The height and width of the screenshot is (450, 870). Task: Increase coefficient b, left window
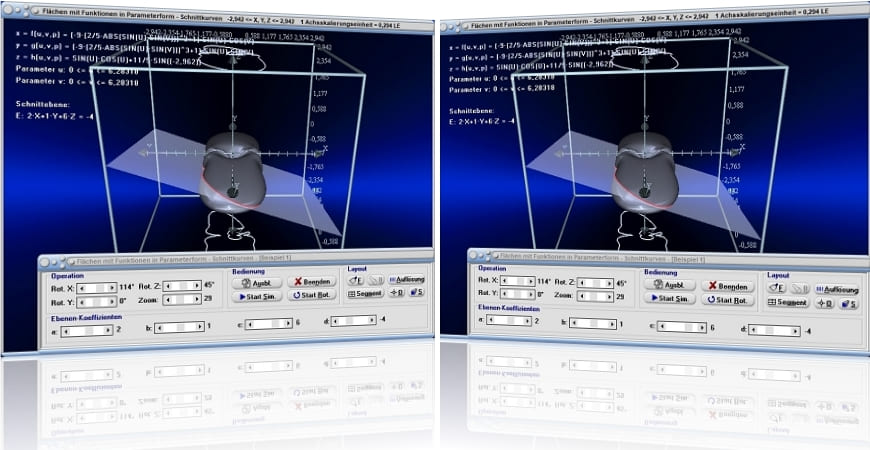(200, 327)
